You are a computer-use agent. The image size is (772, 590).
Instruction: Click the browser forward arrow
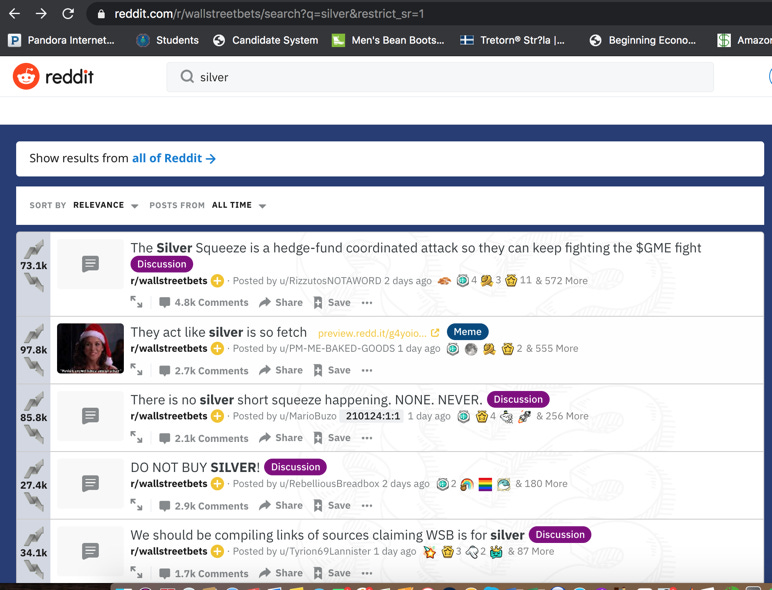tap(41, 14)
